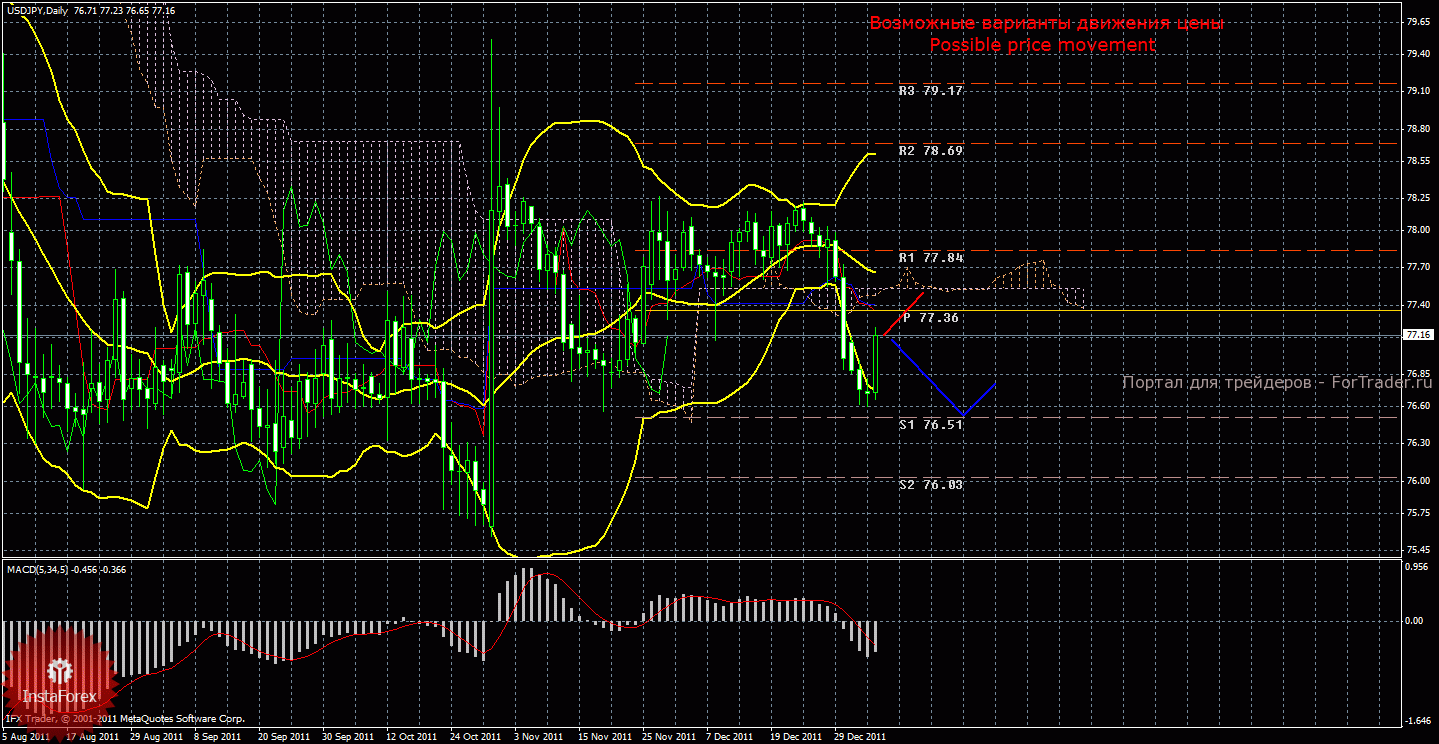Image resolution: width=1439 pixels, height=744 pixels.
Task: Select the R2 78.69 resistance label
Action: coord(930,151)
